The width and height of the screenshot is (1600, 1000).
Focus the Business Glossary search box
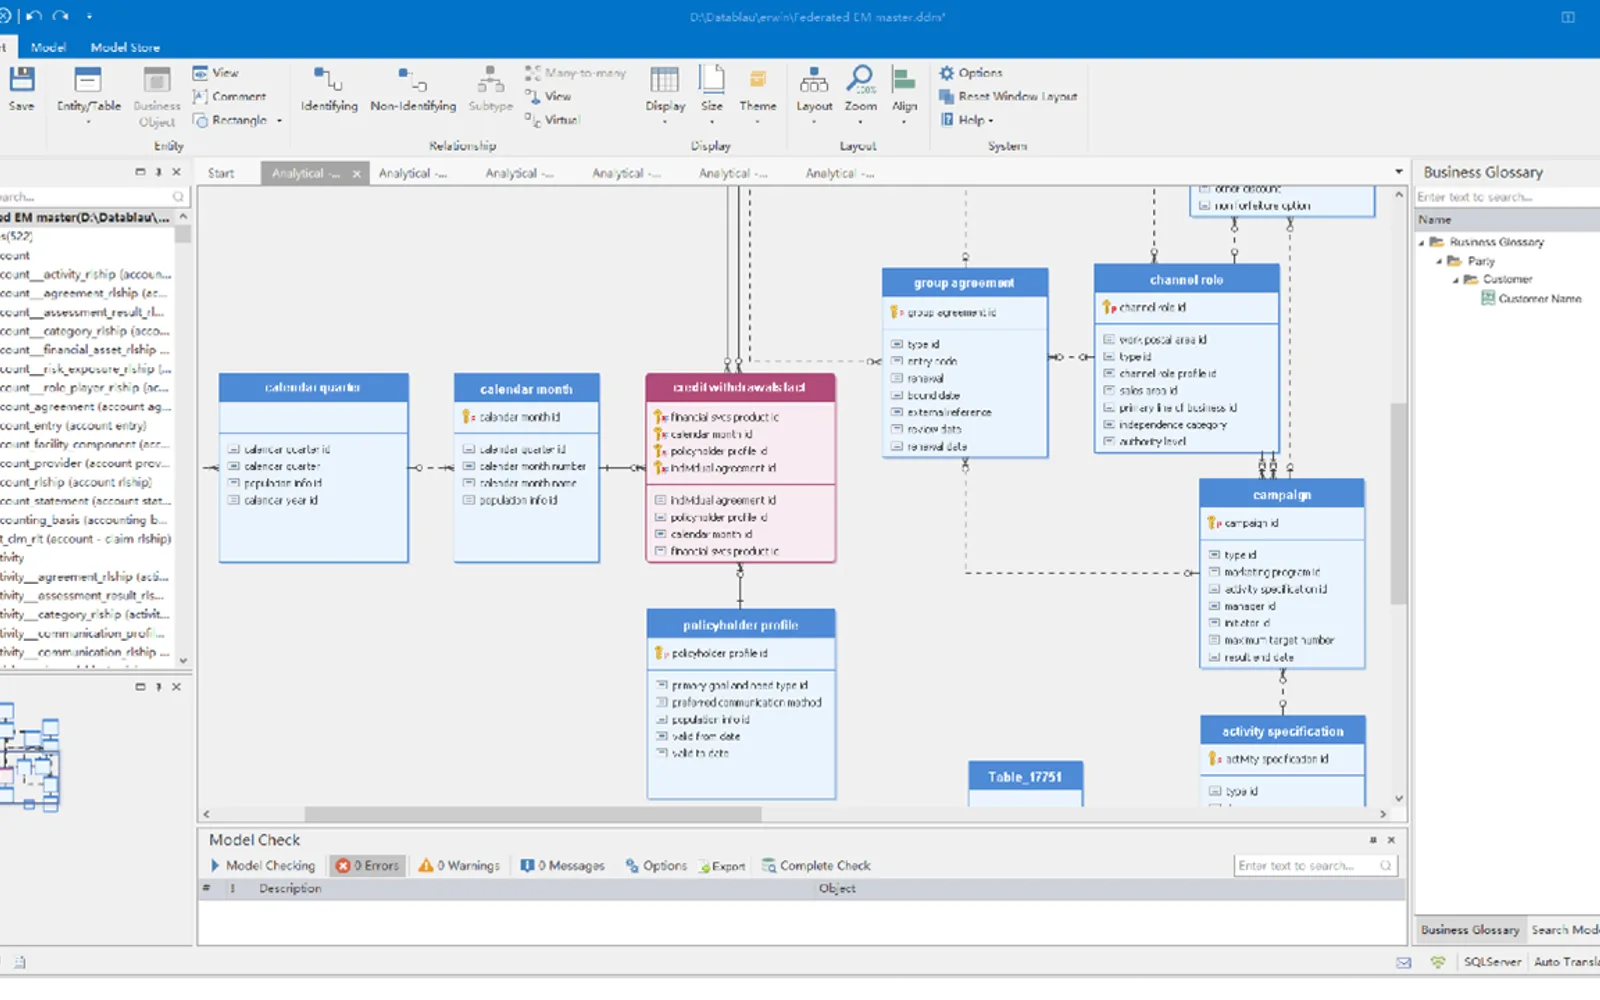pyautogui.click(x=1507, y=197)
